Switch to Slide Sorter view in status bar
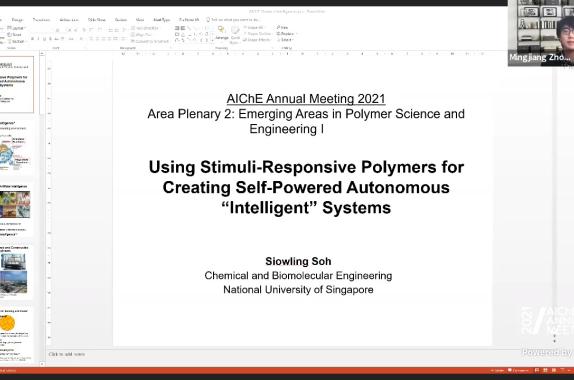 point(545,370)
